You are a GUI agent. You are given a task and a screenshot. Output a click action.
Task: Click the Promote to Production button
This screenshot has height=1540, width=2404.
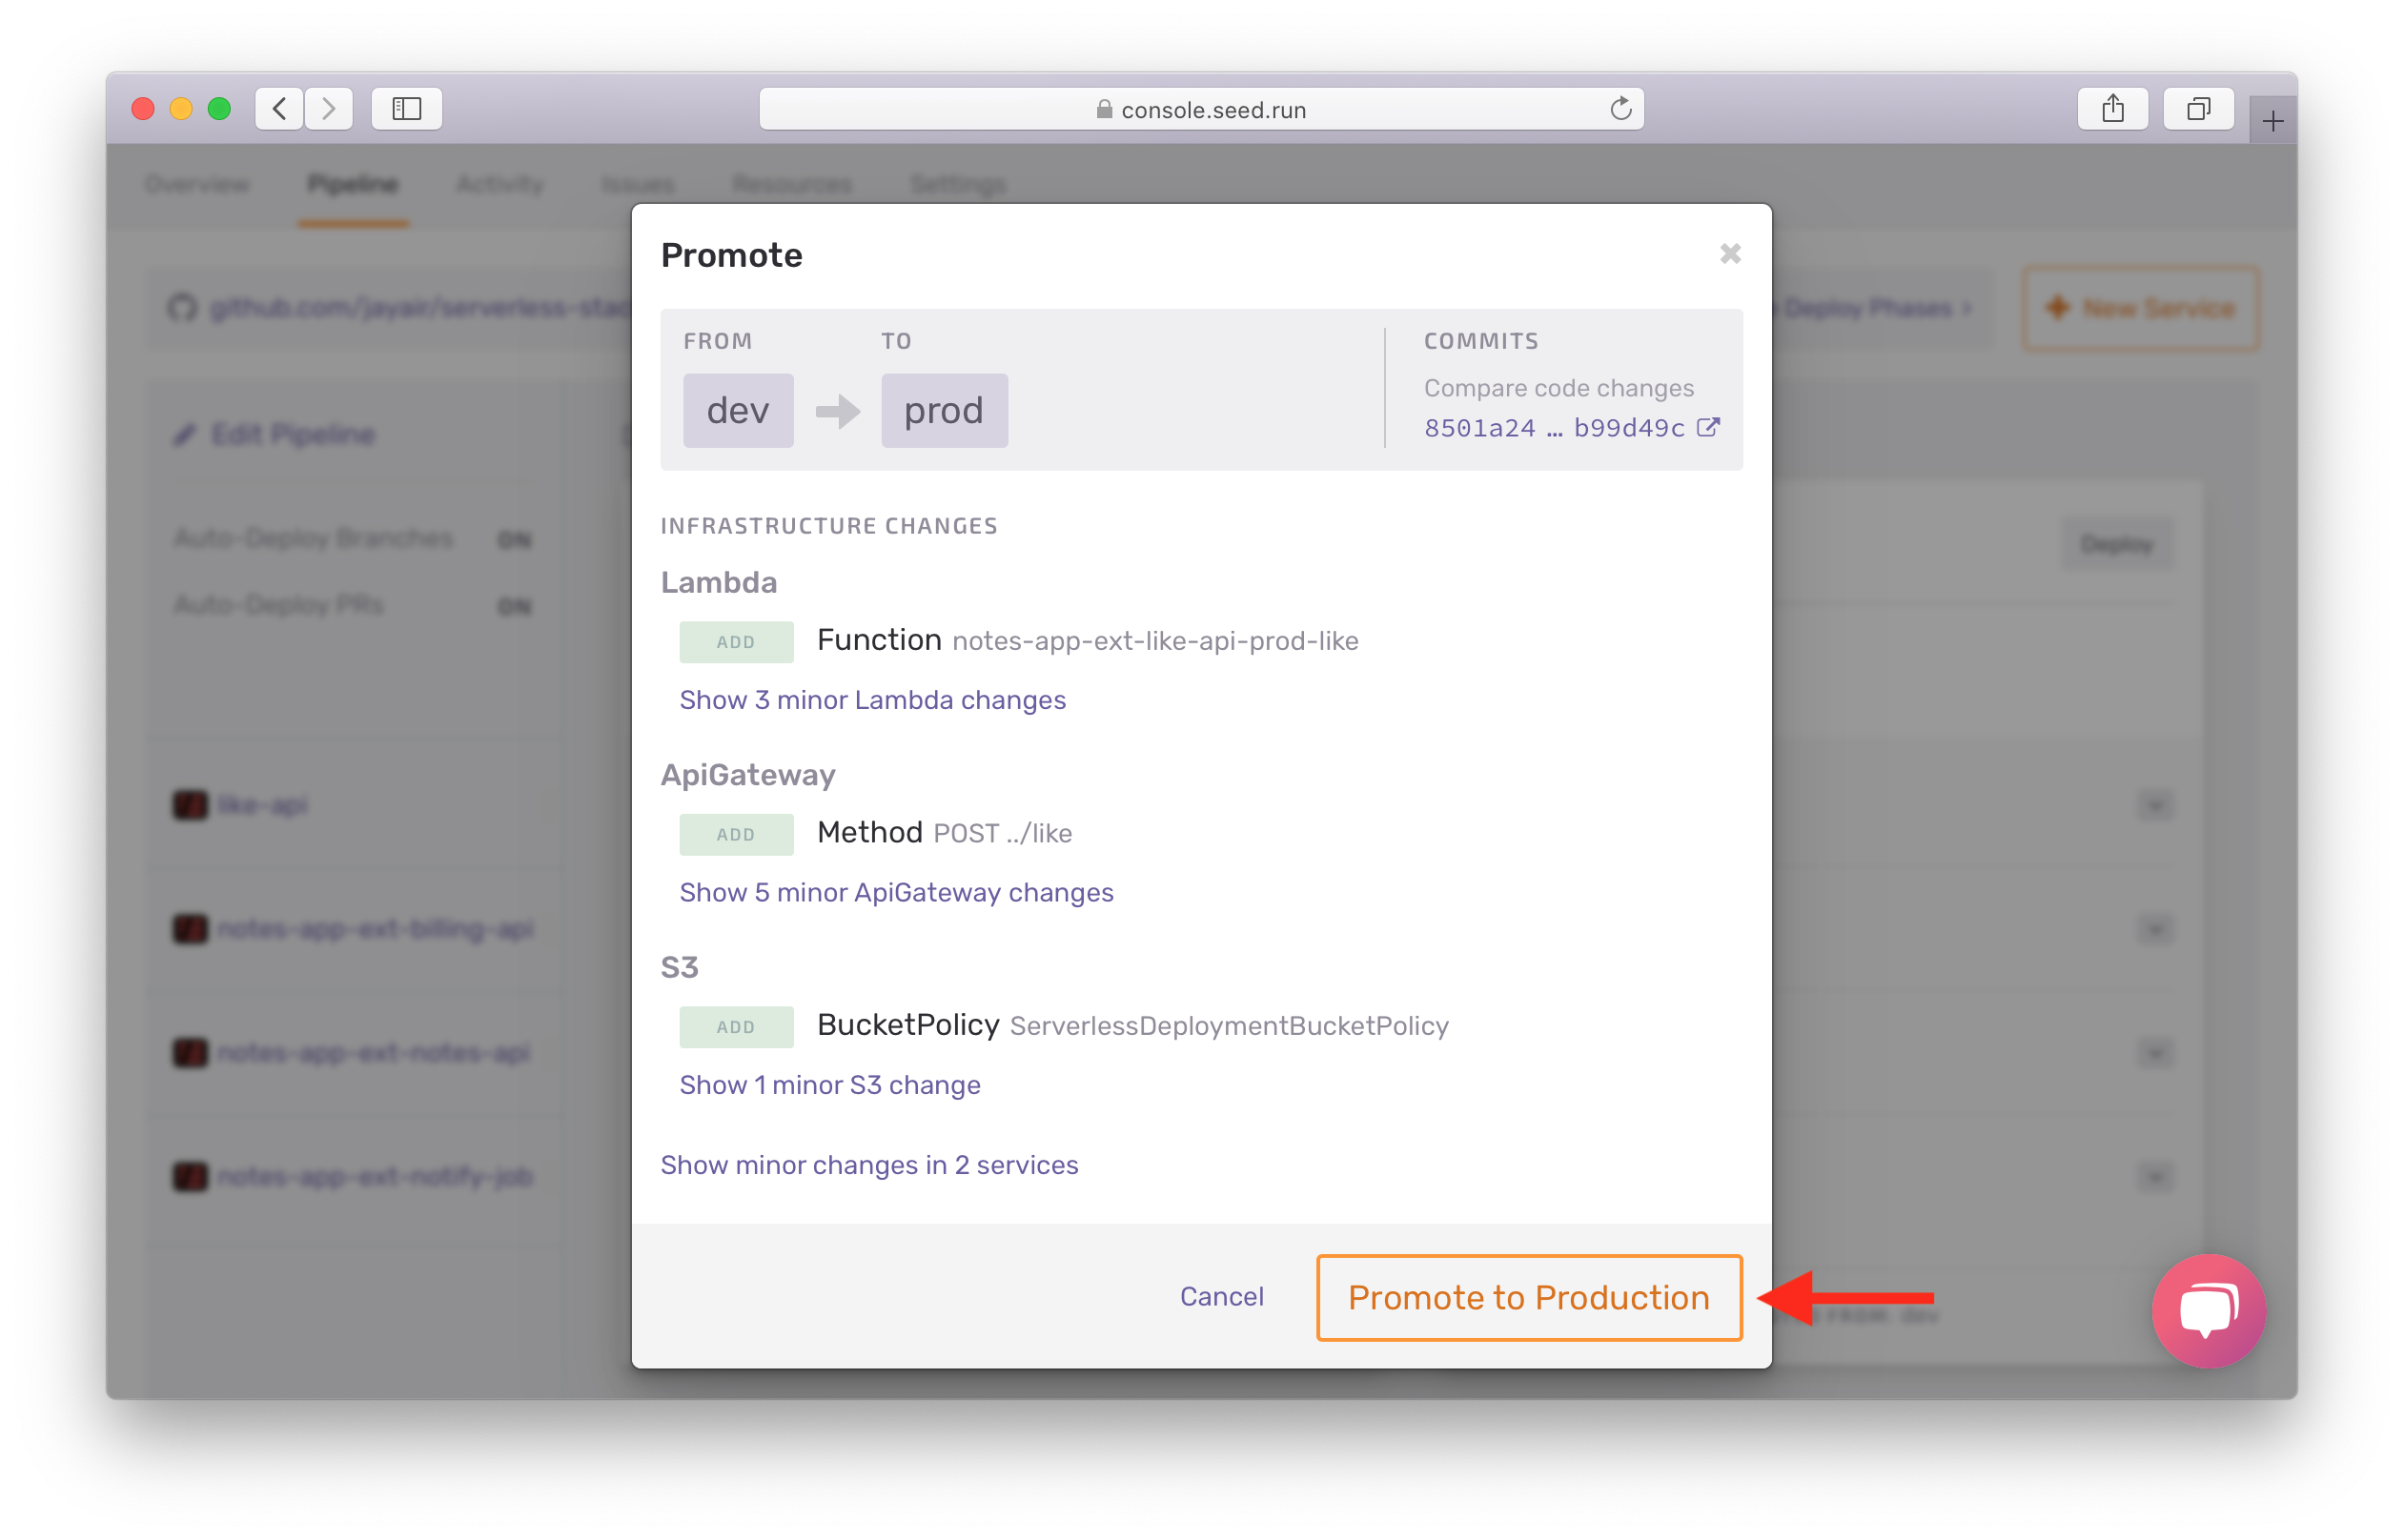(x=1528, y=1296)
